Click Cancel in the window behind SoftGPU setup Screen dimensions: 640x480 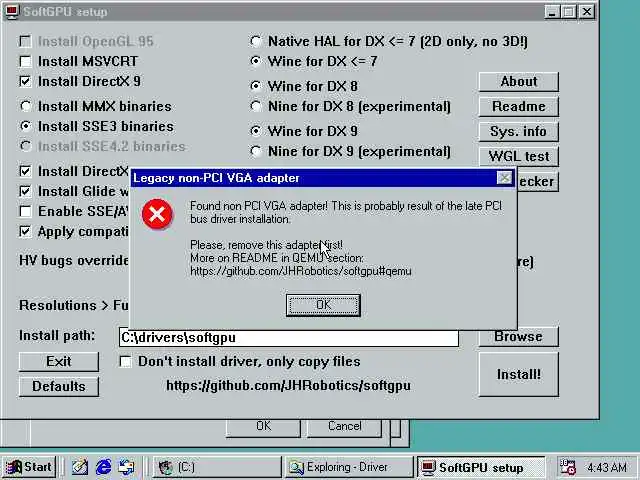pyautogui.click(x=344, y=427)
